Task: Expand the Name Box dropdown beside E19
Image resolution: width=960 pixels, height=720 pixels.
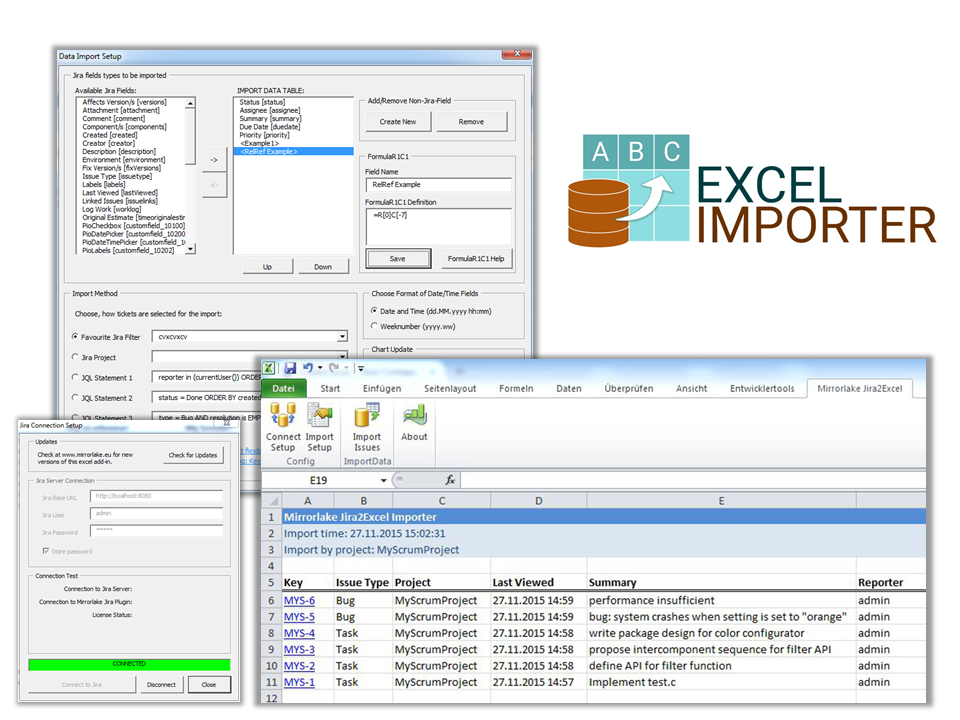Action: pyautogui.click(x=384, y=481)
